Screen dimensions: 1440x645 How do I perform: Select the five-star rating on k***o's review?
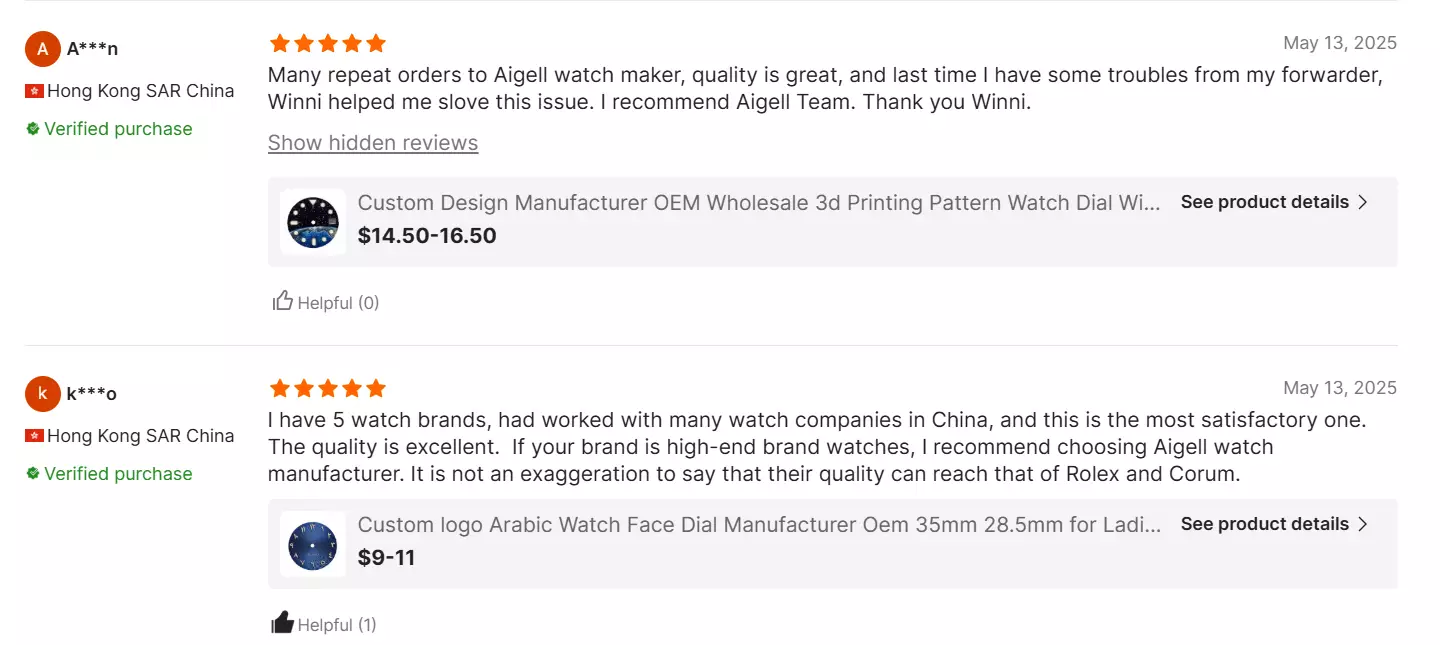[376, 388]
